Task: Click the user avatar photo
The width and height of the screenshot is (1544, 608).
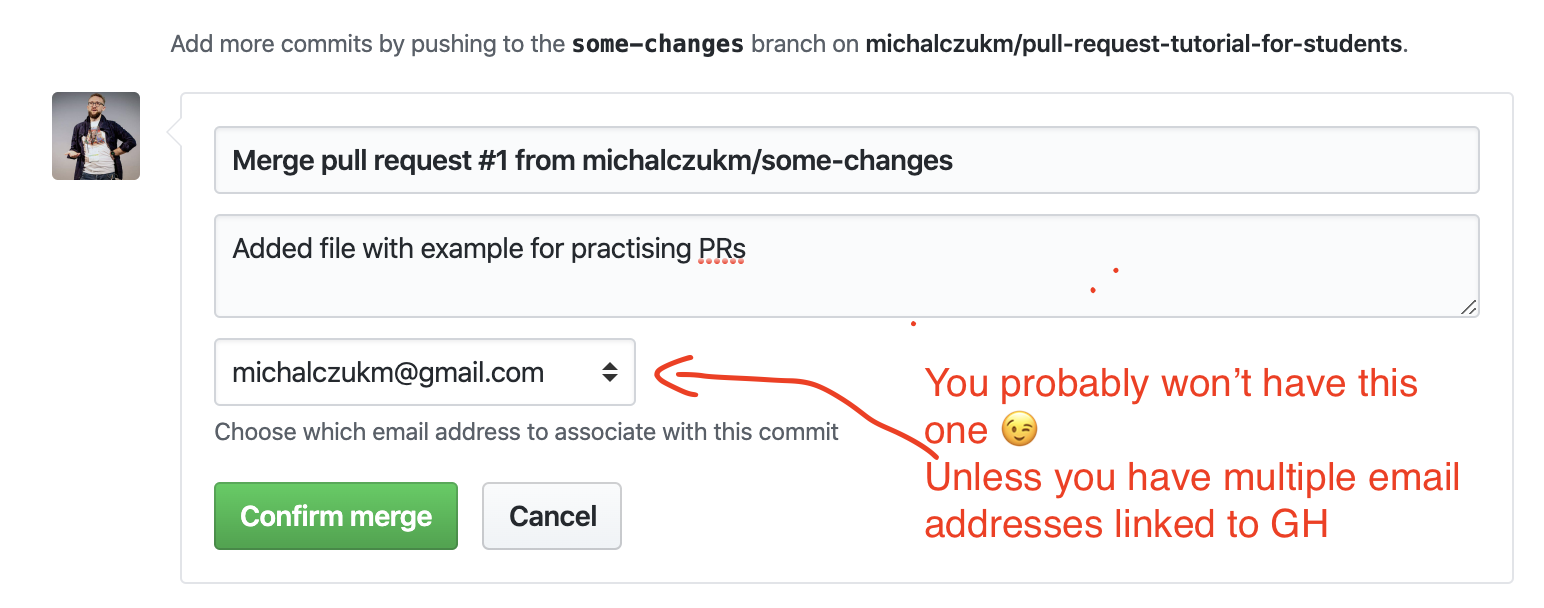Action: [x=96, y=136]
